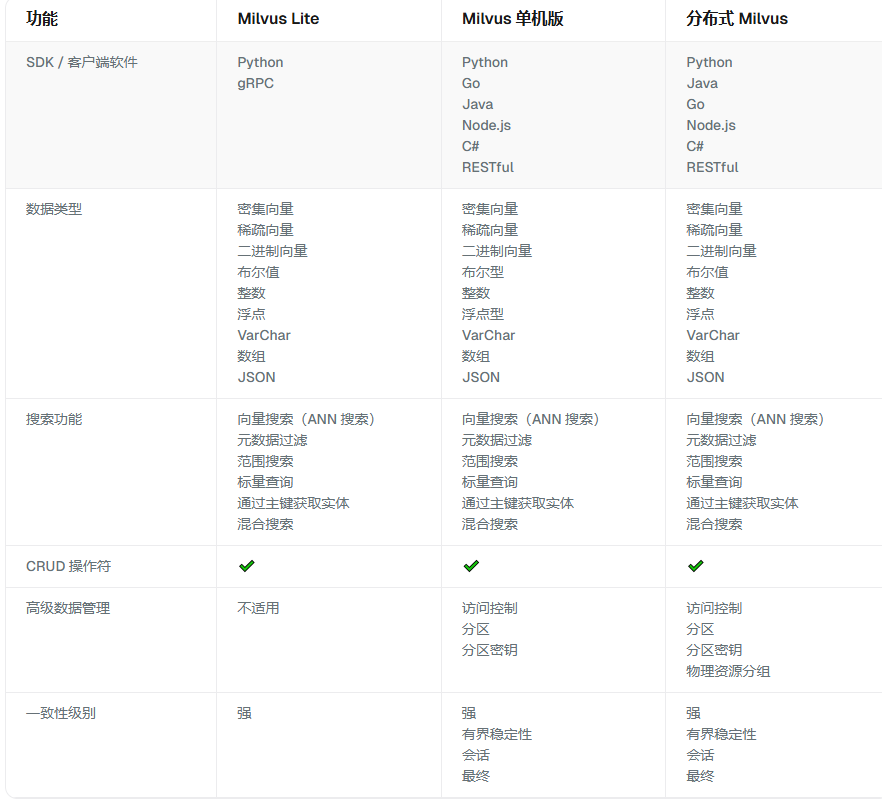Click the CRUD checkmark under 分布式 Milvus

click(x=695, y=566)
